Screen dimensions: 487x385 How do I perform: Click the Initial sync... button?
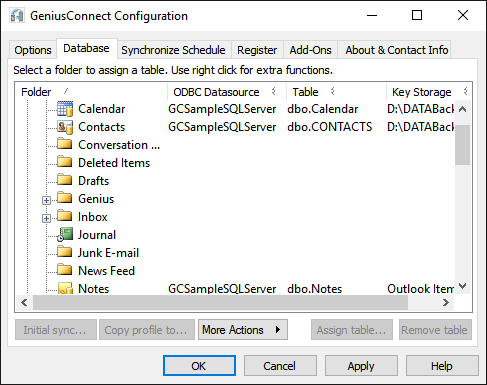click(56, 330)
